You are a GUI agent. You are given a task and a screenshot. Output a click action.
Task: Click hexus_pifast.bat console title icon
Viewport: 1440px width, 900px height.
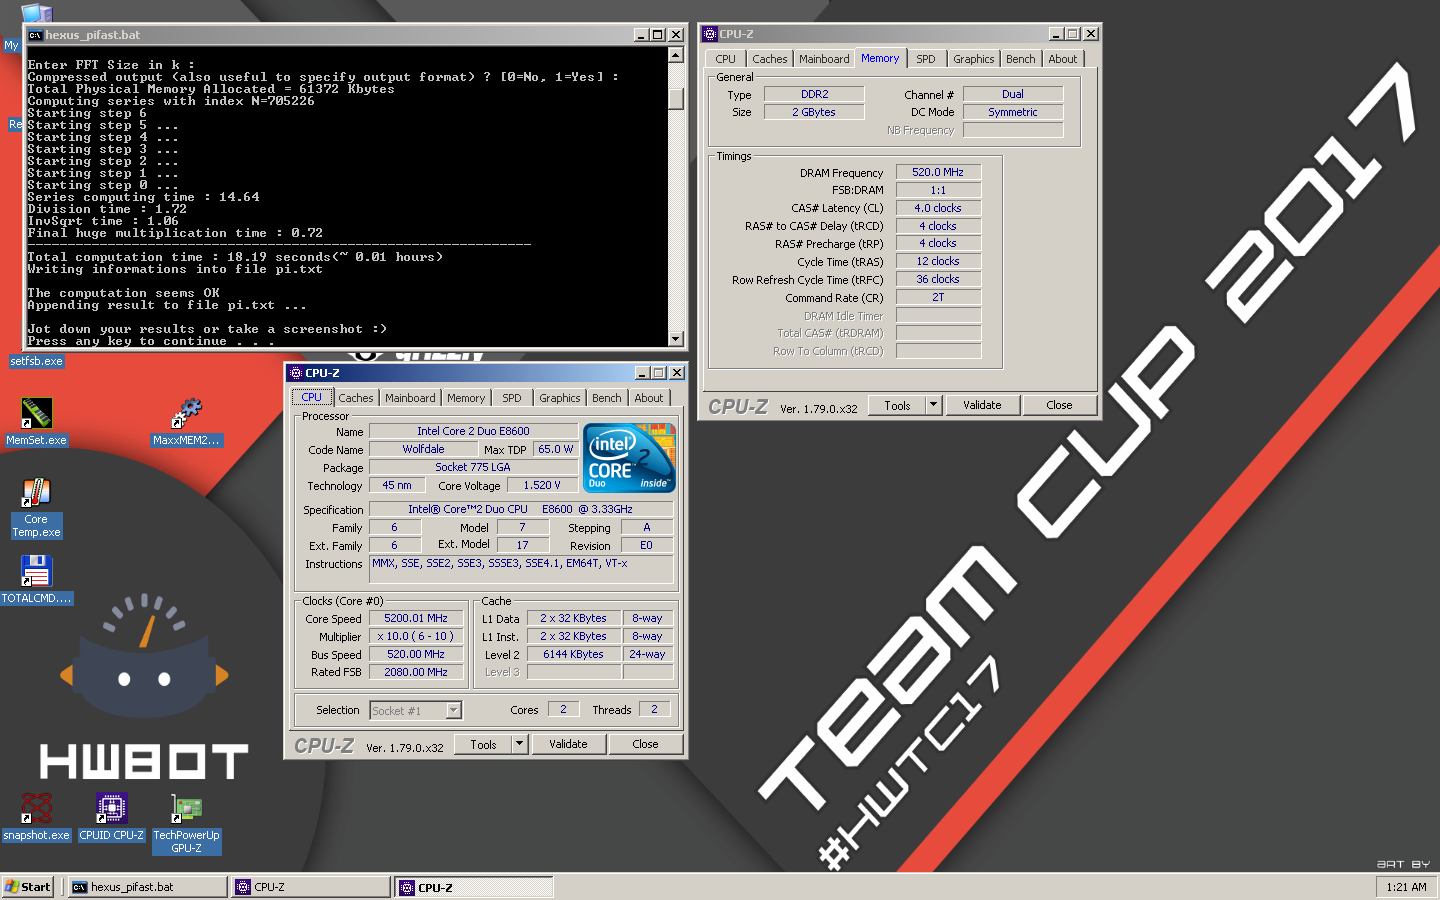[x=35, y=35]
